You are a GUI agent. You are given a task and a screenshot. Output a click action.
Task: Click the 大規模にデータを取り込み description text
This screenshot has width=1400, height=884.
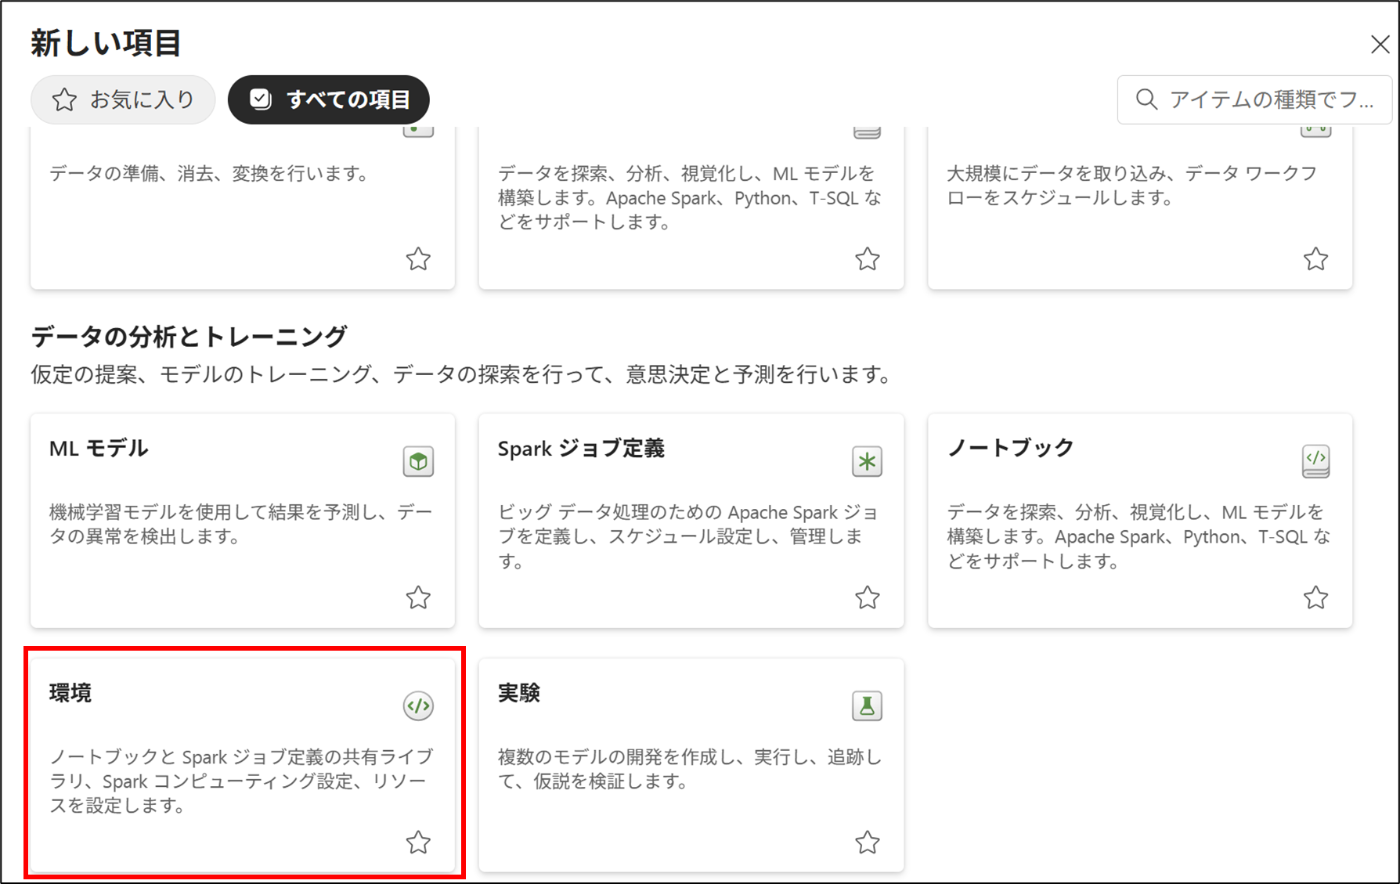[x=1131, y=186]
